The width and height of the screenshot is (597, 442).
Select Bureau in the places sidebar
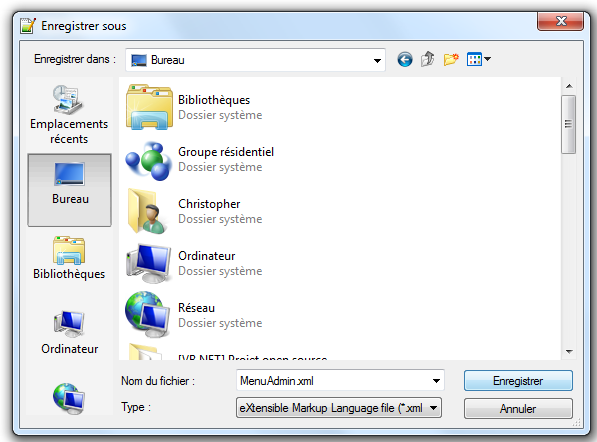[x=69, y=190]
